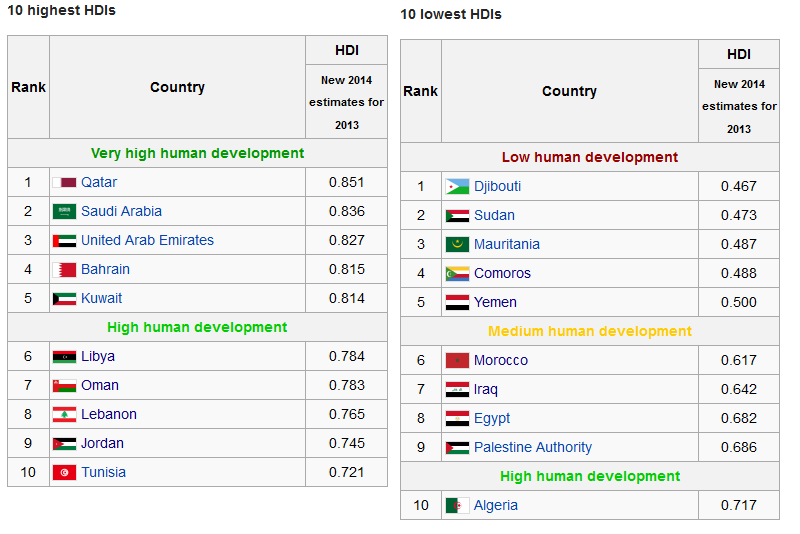The image size is (800, 534).
Task: Click the 'Medium human development' heading
Action: coord(590,332)
